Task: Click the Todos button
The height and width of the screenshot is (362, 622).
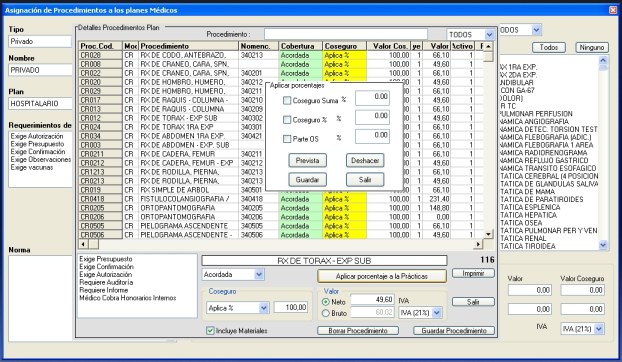Action: (x=549, y=48)
